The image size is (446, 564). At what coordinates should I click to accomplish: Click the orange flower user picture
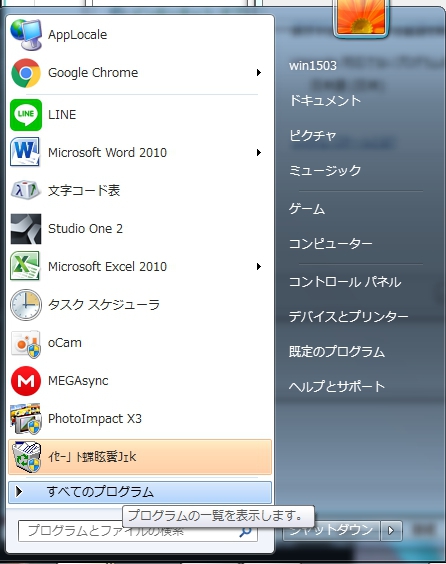pos(361,16)
